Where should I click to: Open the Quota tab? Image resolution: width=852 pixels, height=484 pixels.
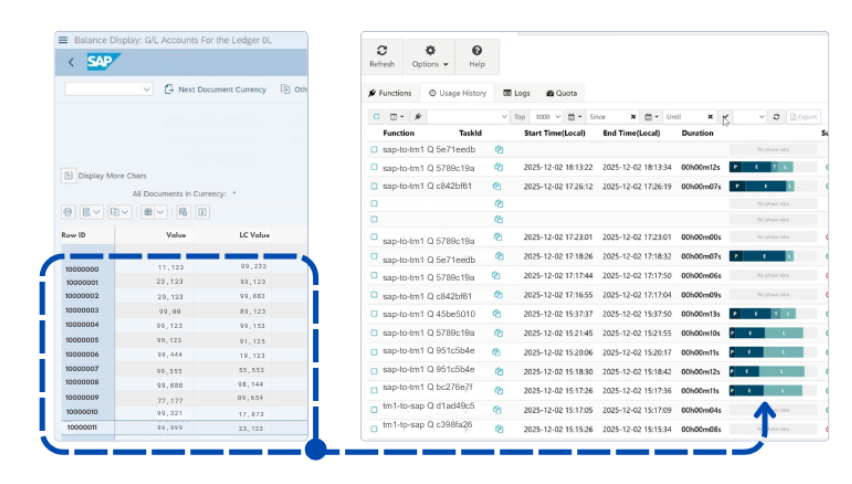pos(561,93)
